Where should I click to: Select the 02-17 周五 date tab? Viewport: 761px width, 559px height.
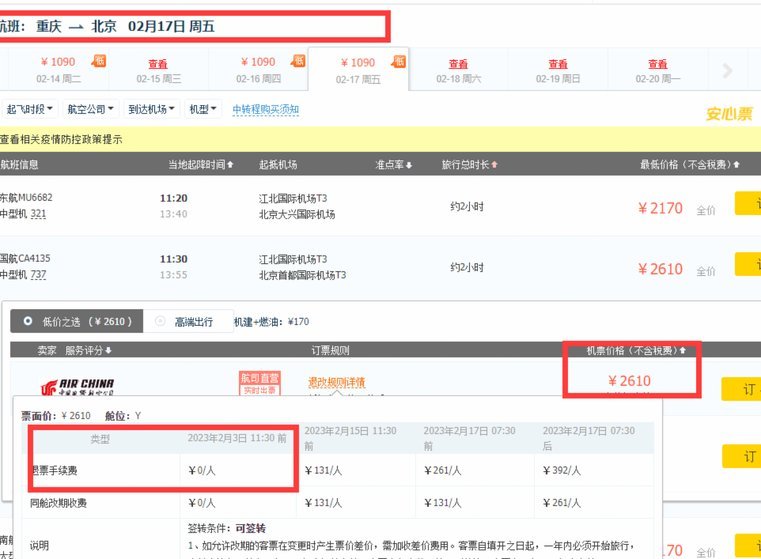[358, 69]
